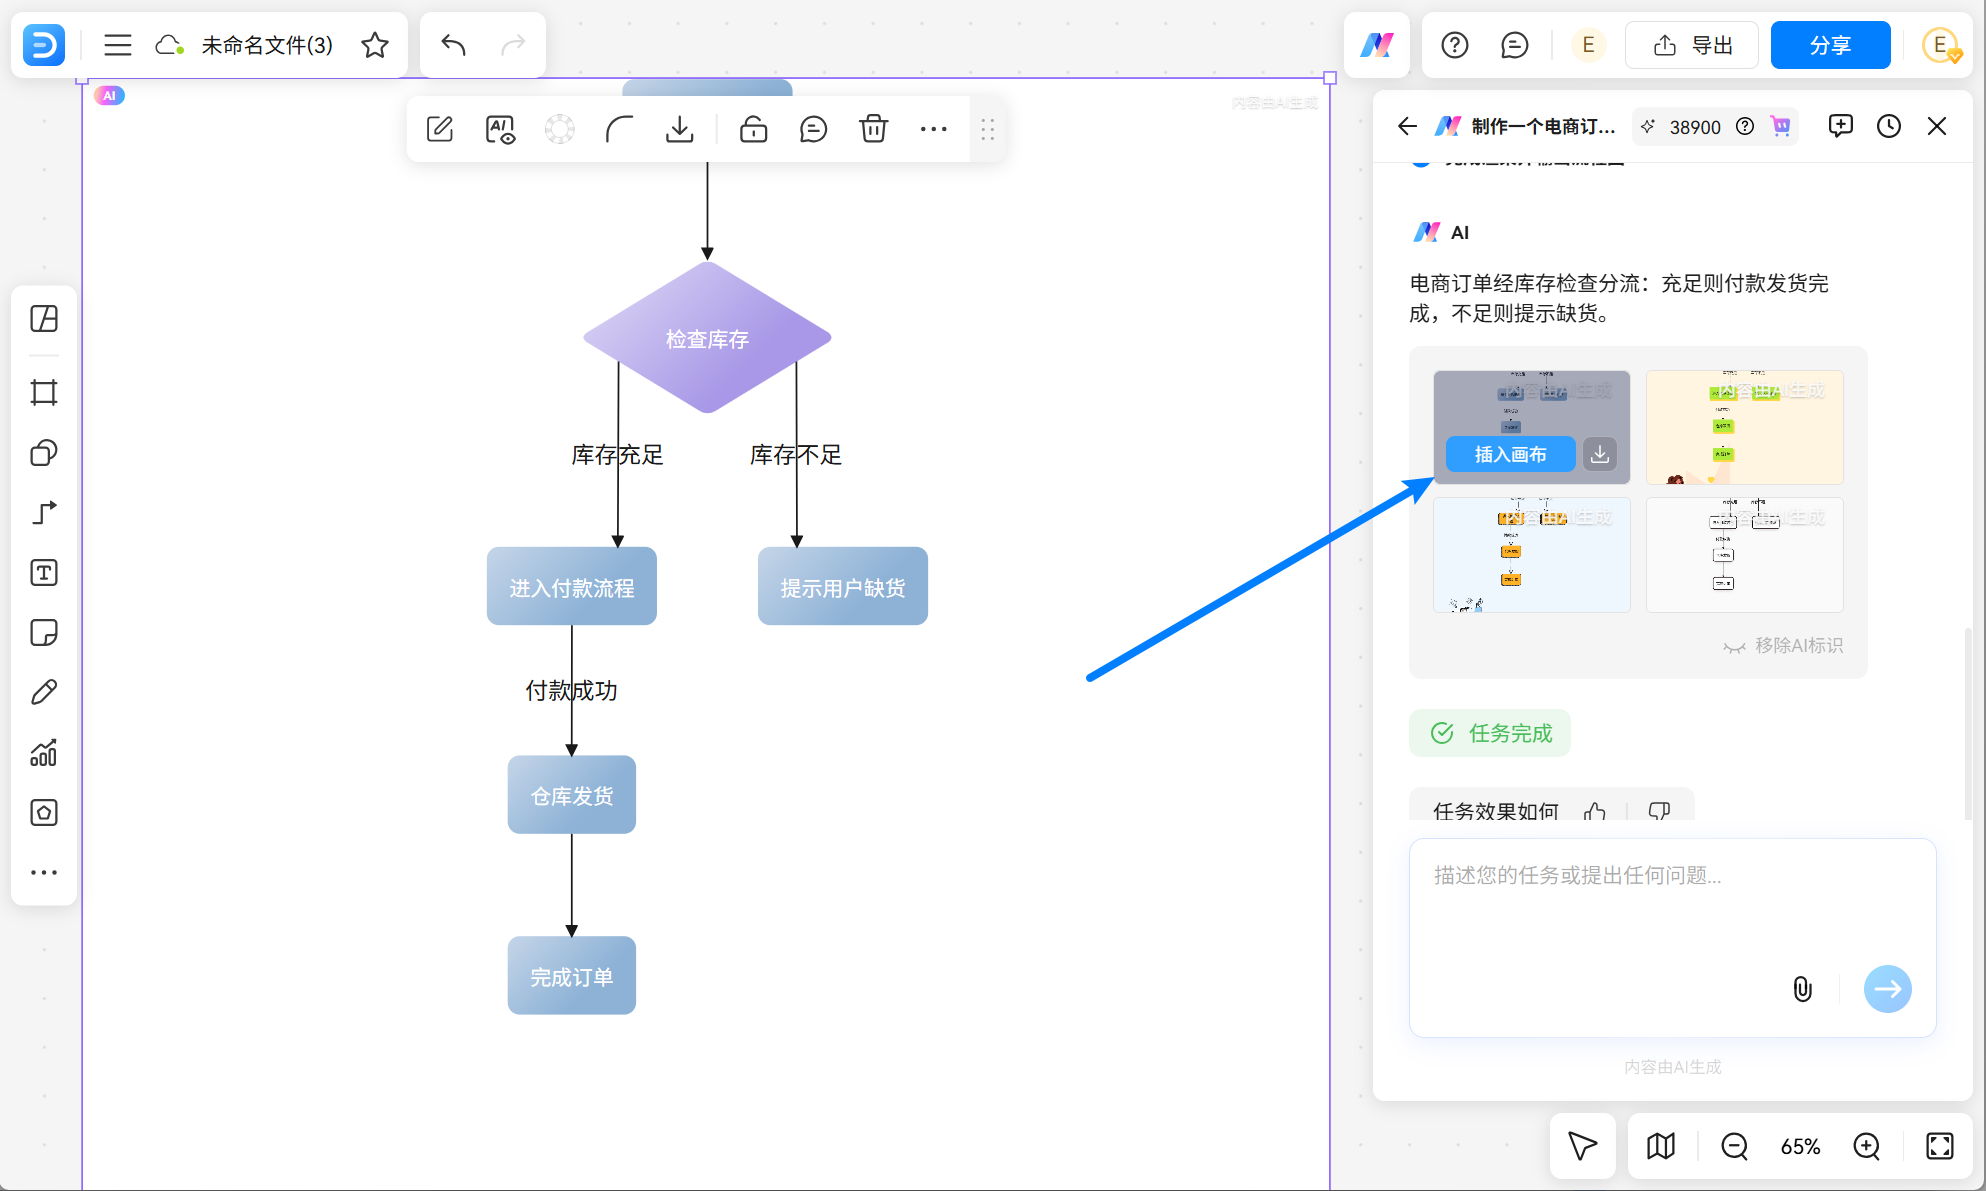Select the corner radius curve tool

pyautogui.click(x=620, y=129)
